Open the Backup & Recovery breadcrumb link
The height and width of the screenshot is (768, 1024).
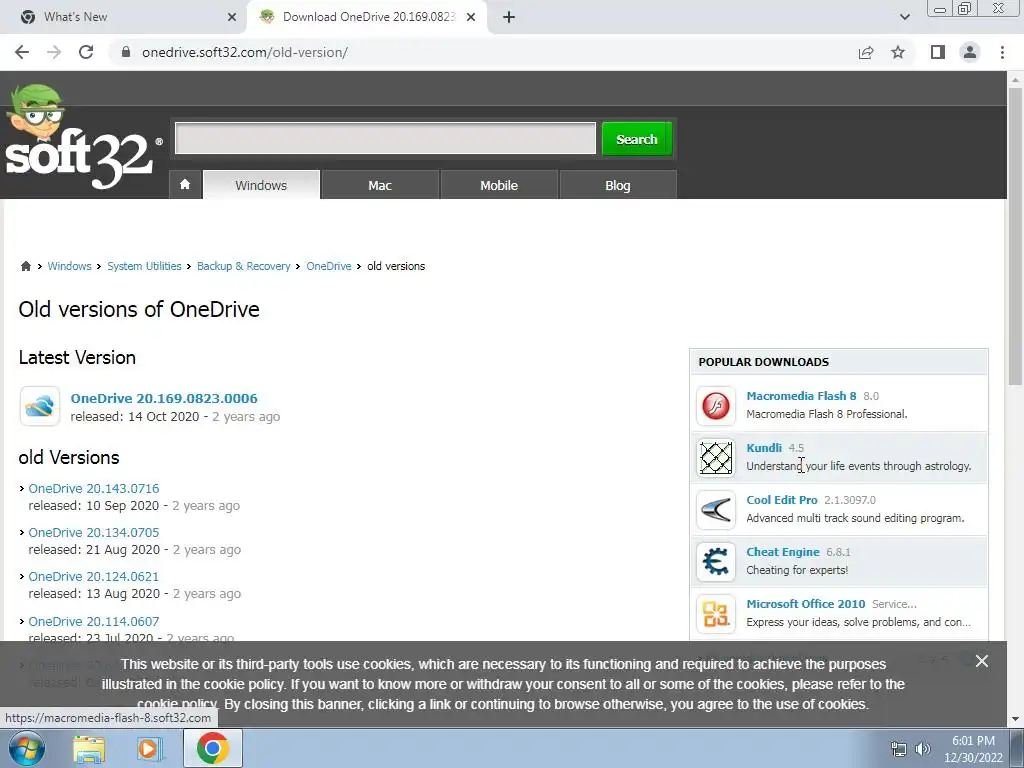click(x=244, y=266)
